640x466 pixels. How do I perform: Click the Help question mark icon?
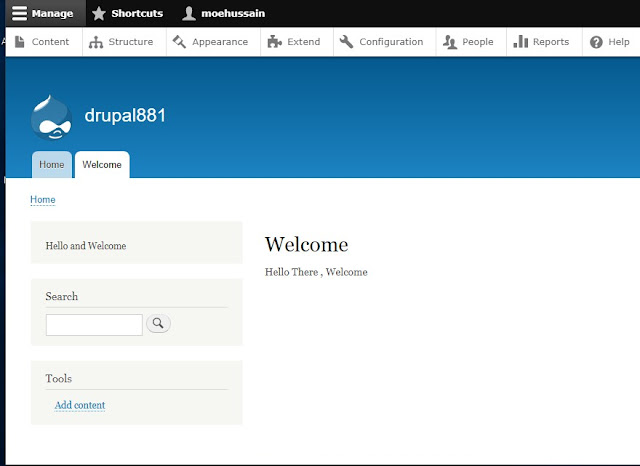(x=596, y=42)
